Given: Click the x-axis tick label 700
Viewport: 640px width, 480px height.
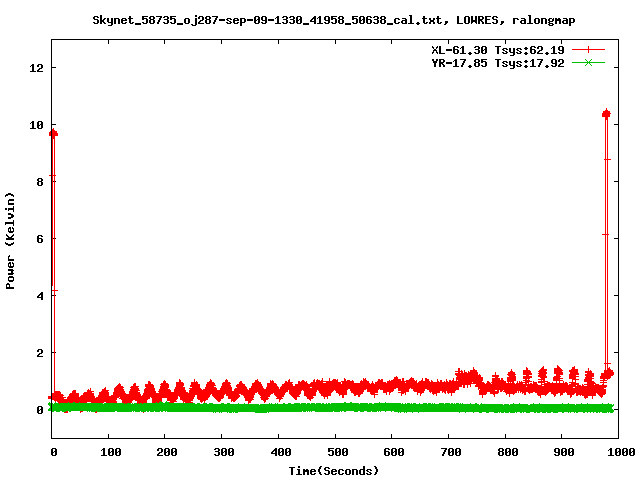Looking at the screenshot, I should (x=451, y=452).
